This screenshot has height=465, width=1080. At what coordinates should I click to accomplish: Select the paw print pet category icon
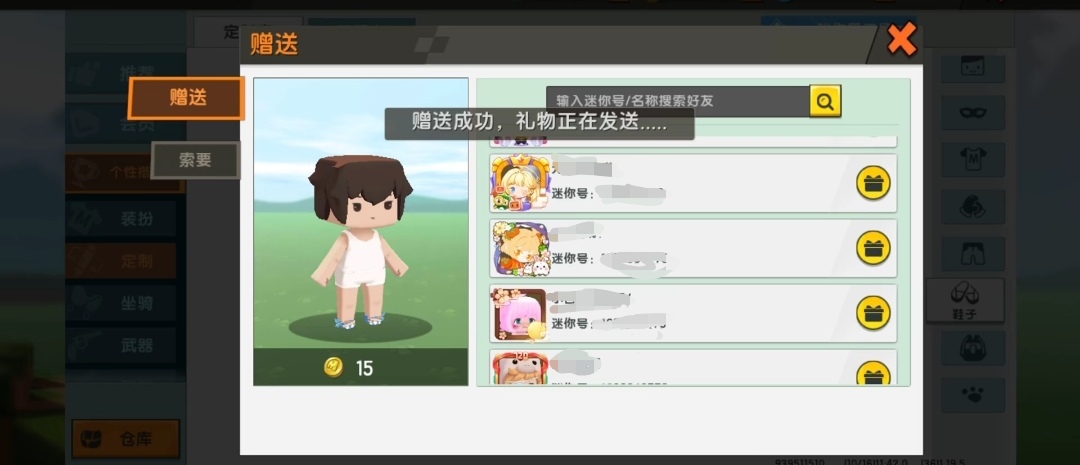tap(973, 395)
